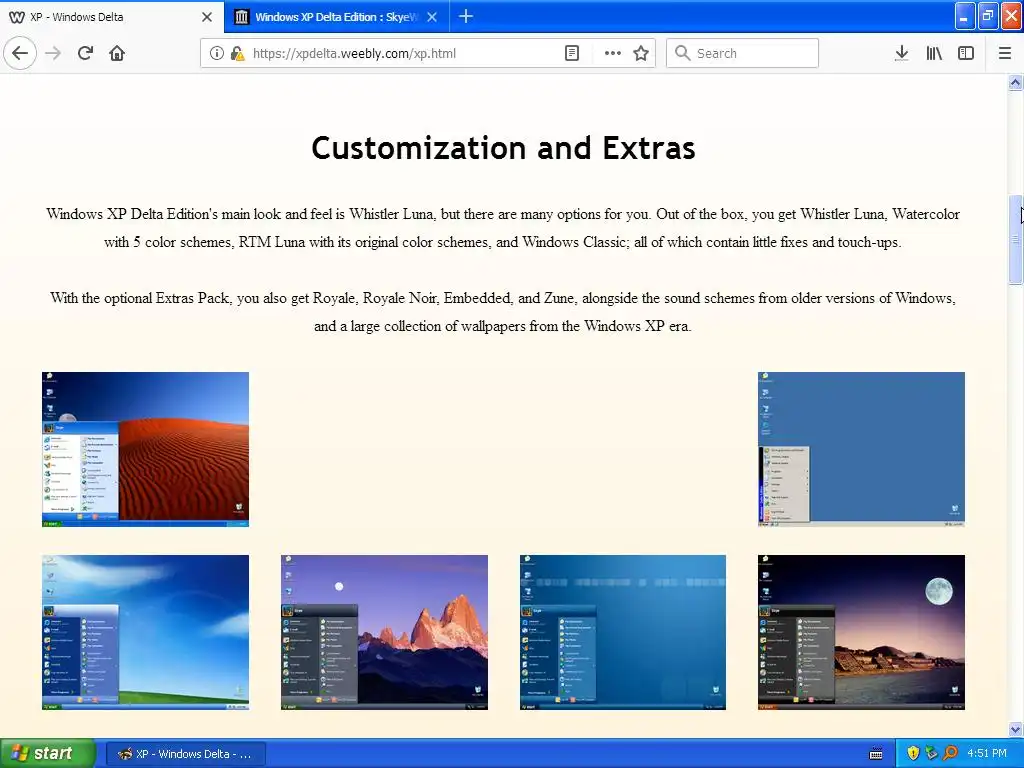The height and width of the screenshot is (768, 1024).
Task: Open the plain blue Embedded-style screenshot
Action: coord(622,632)
